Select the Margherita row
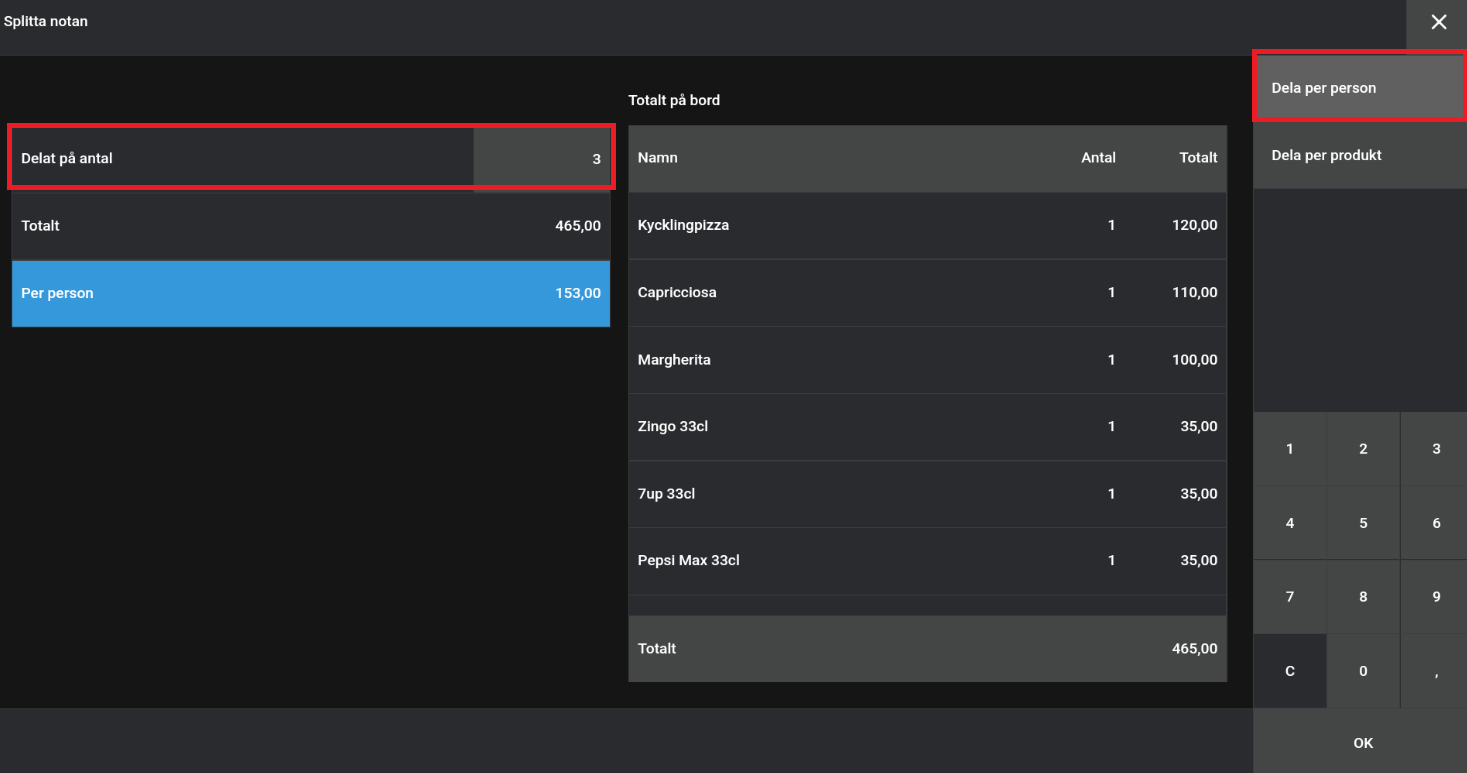This screenshot has height=773, width=1467. 926,360
